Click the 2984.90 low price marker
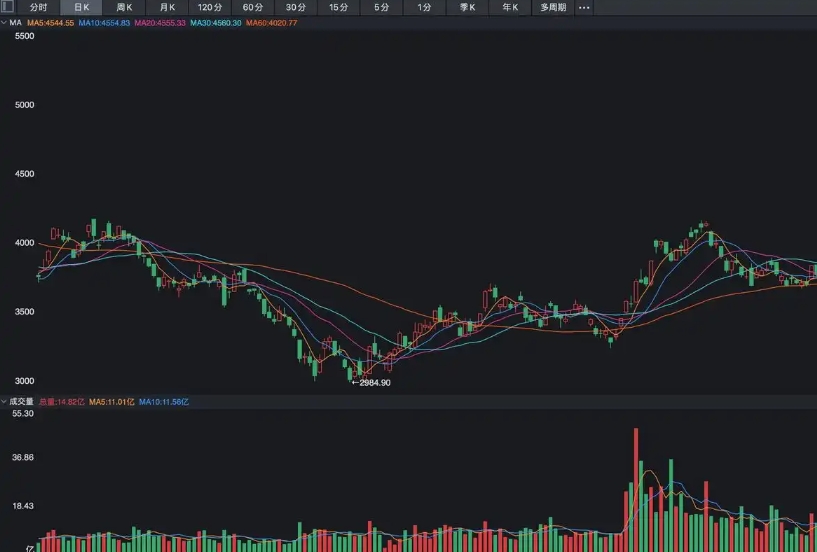 coord(372,383)
